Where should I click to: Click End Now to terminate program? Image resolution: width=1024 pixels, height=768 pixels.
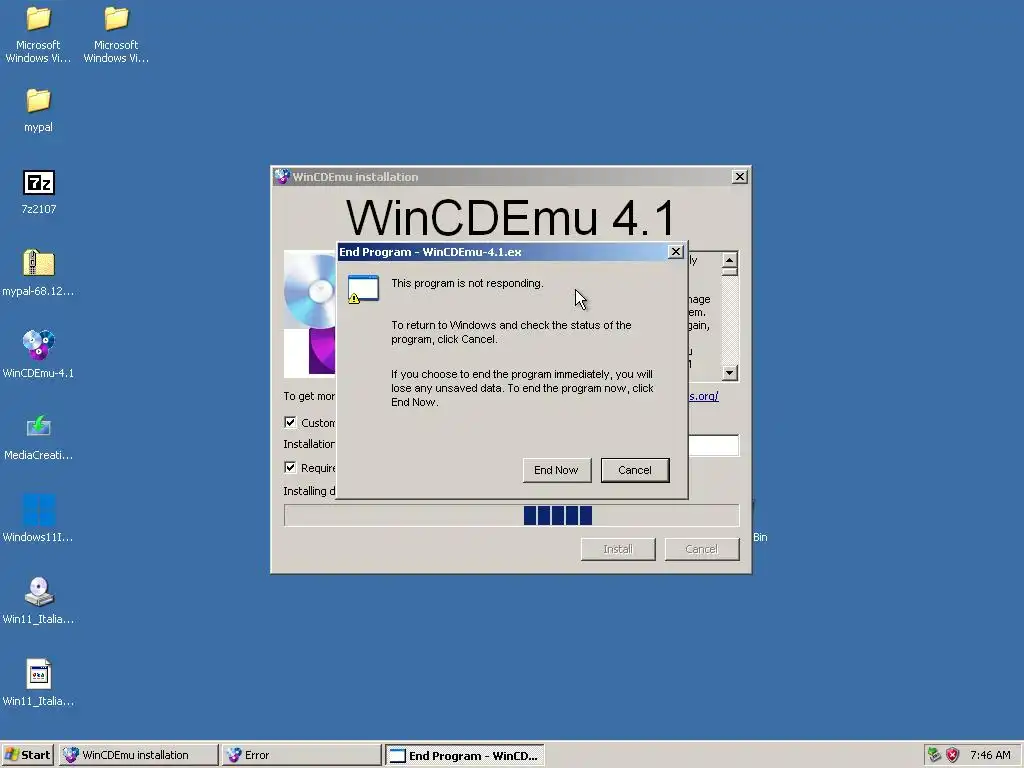click(556, 470)
